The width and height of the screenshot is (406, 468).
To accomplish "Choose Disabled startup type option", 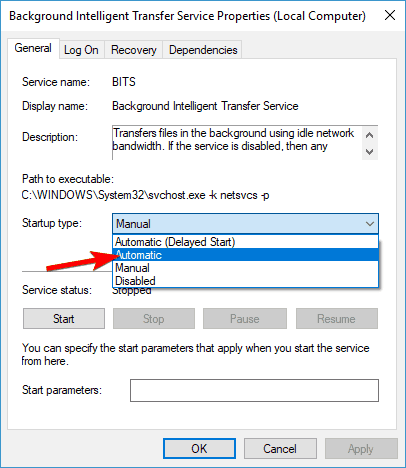I will [245, 281].
